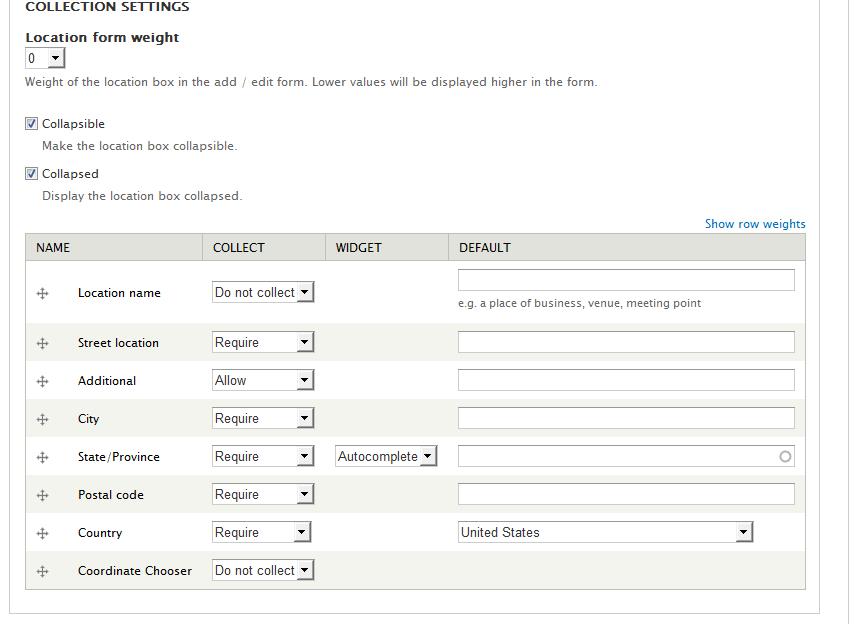
Task: Open the Autocomplete widget dropdown
Action: tap(386, 456)
